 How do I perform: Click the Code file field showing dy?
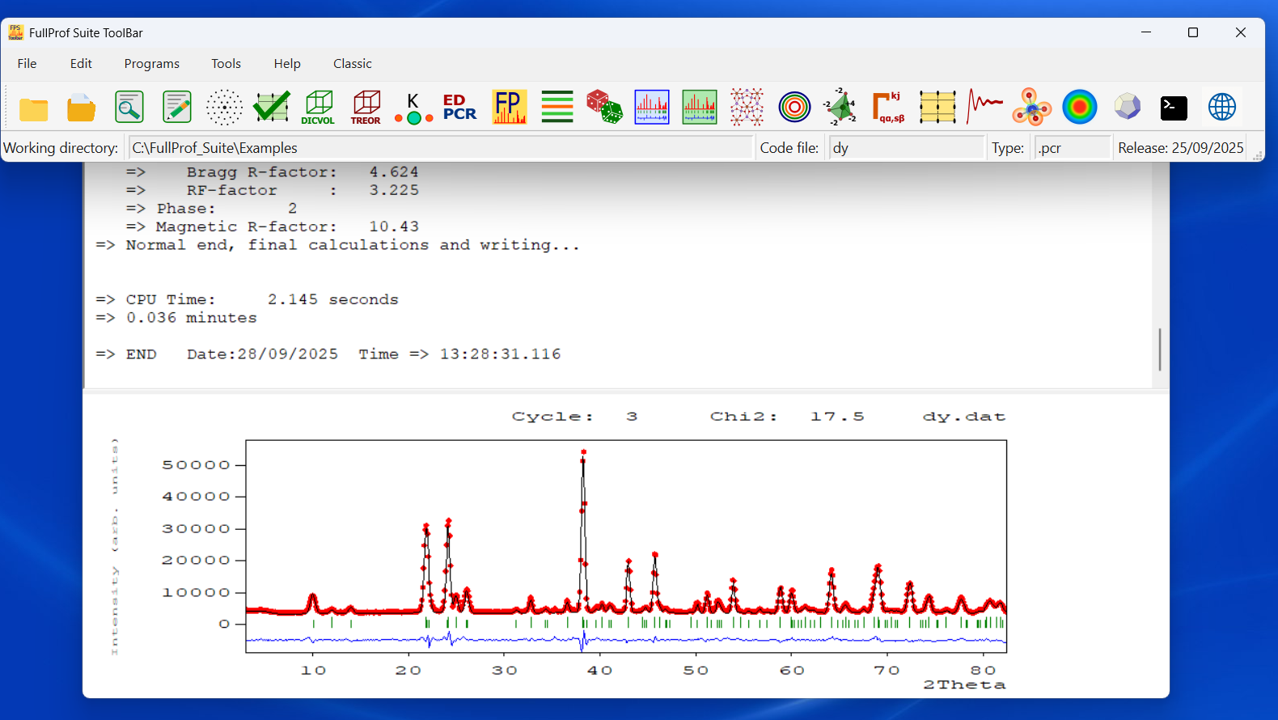pyautogui.click(x=905, y=148)
